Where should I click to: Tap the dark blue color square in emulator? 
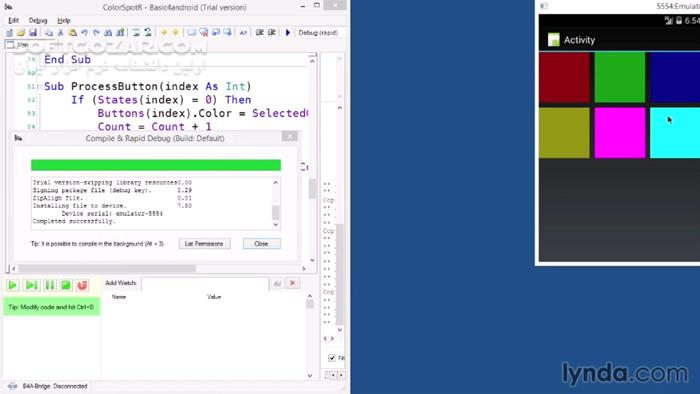pos(675,78)
